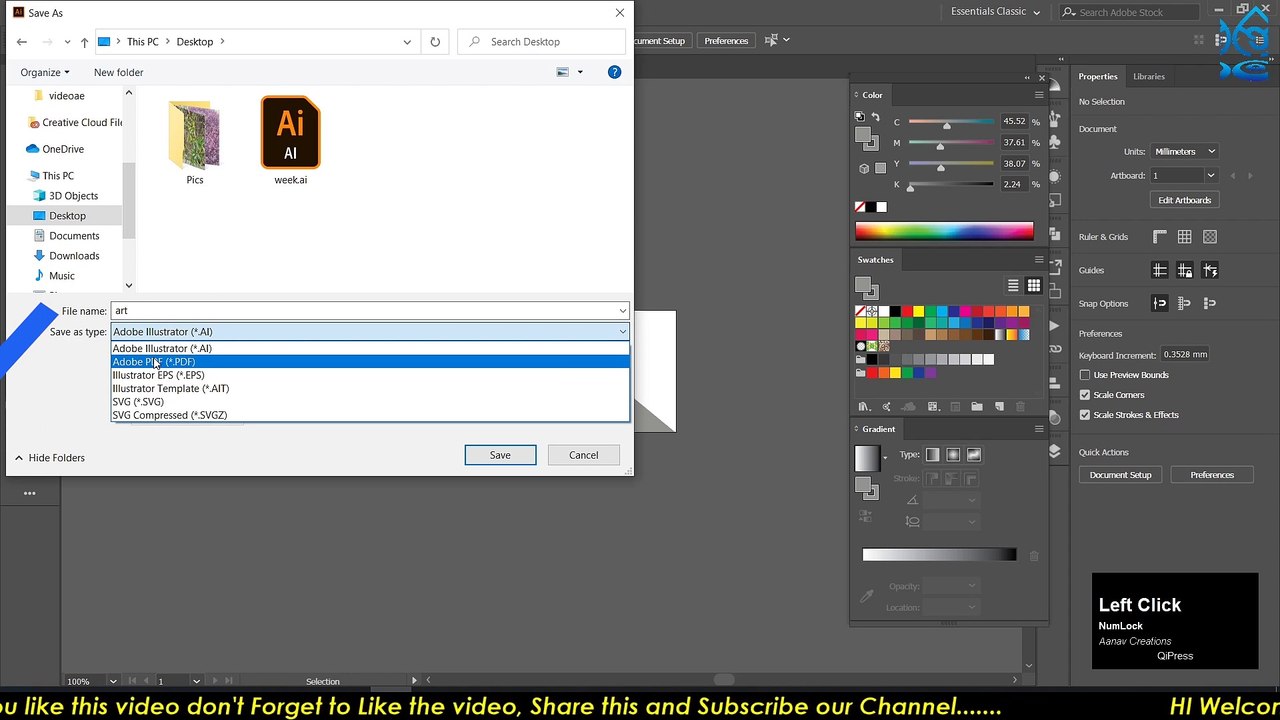This screenshot has width=1280, height=720.
Task: Select Freeform gradient type
Action: [x=974, y=455]
